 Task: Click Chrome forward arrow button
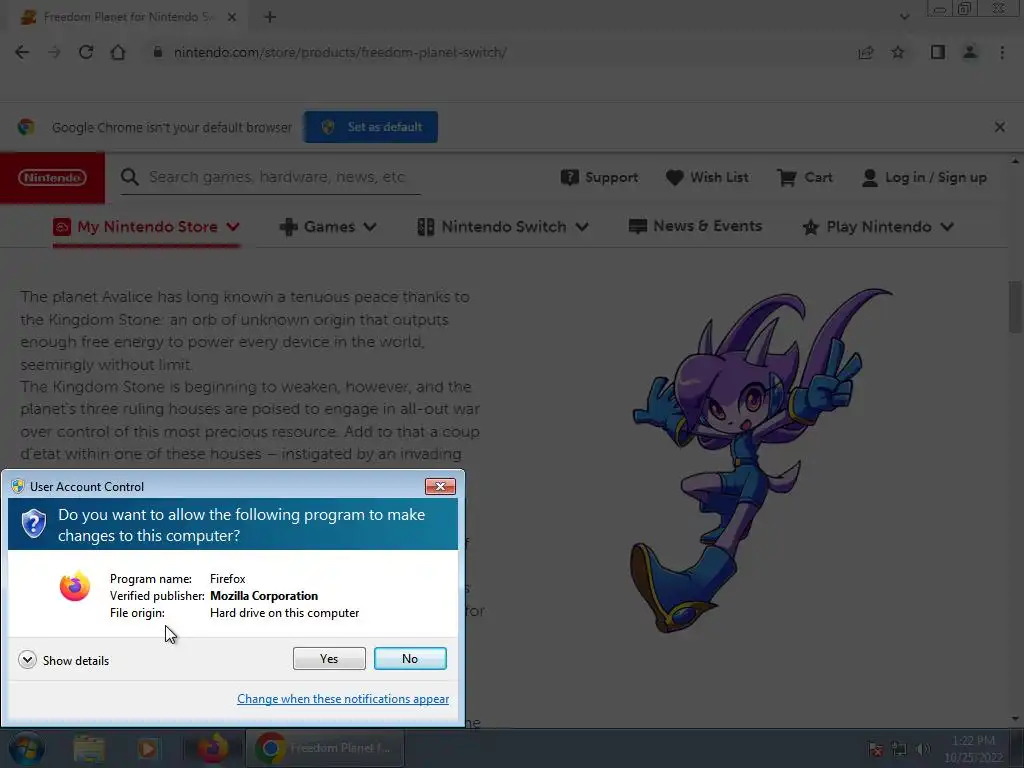click(54, 52)
